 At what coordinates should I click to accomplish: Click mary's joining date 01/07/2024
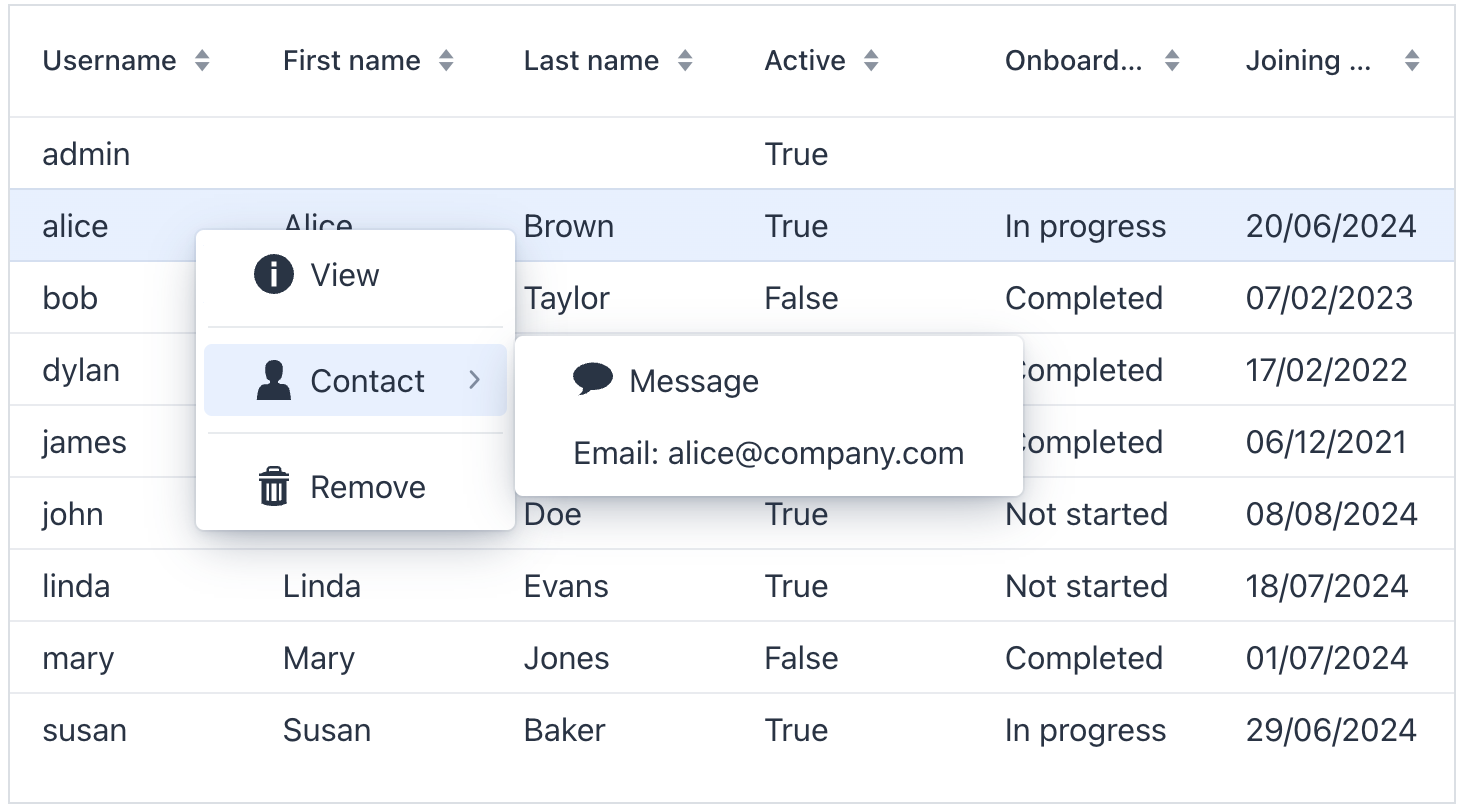click(1326, 658)
